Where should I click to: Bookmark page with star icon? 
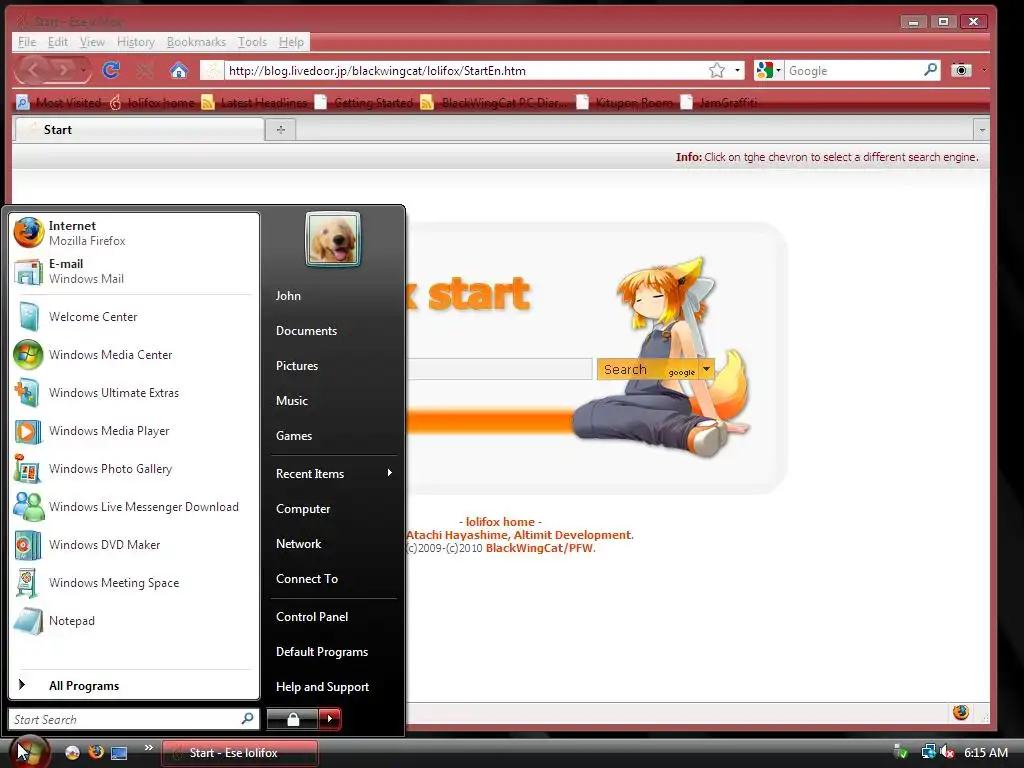pos(716,70)
